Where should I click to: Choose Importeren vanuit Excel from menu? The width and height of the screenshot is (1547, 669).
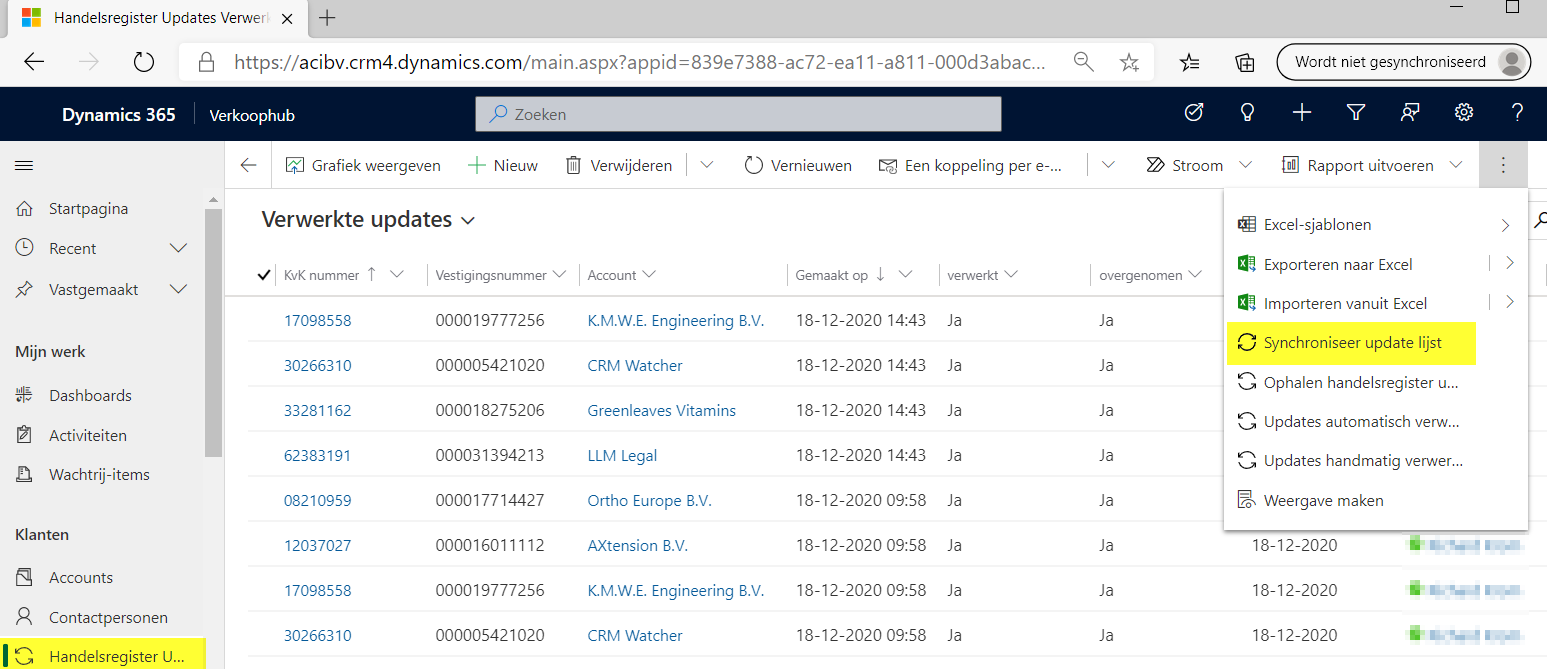point(1345,303)
